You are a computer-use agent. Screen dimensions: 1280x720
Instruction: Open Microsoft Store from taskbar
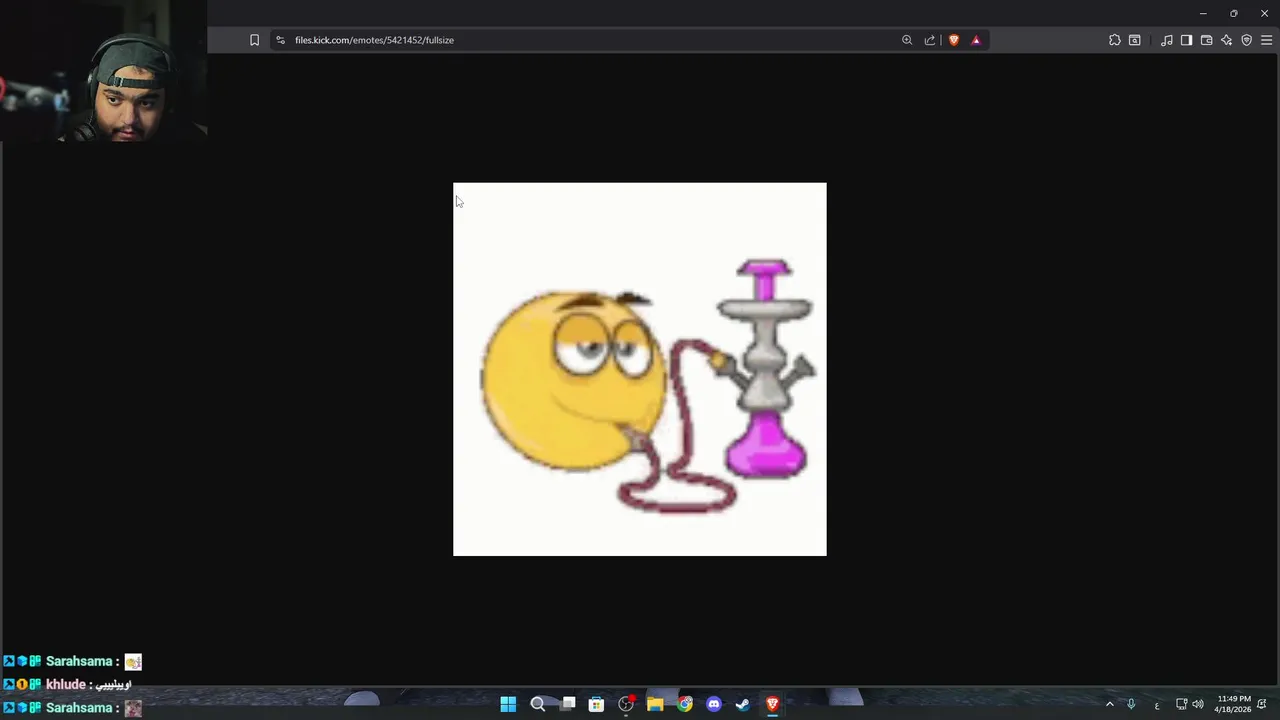(x=596, y=704)
